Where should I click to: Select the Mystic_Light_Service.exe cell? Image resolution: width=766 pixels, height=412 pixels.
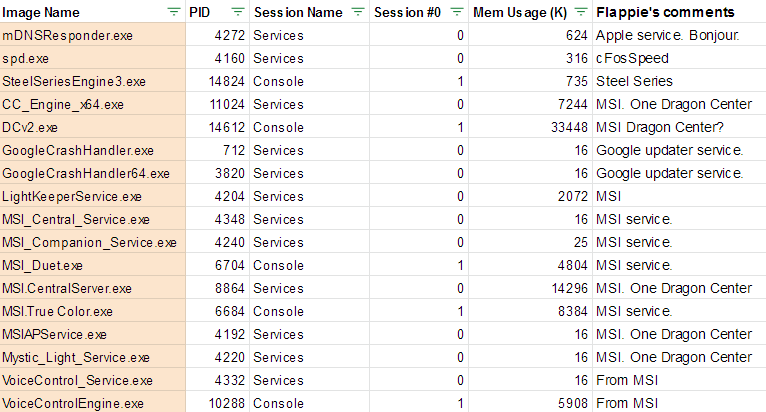point(93,357)
